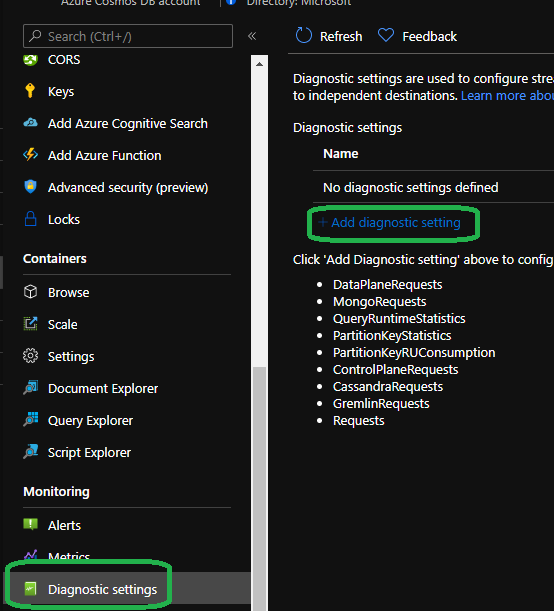The width and height of the screenshot is (554, 611).
Task: Click the Azure Function lightning icon
Action: [x=30, y=155]
